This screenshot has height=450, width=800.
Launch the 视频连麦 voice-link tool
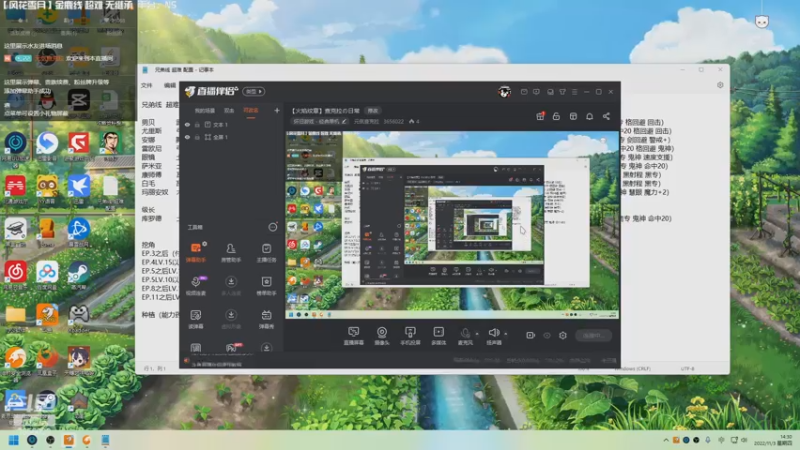[x=196, y=286]
